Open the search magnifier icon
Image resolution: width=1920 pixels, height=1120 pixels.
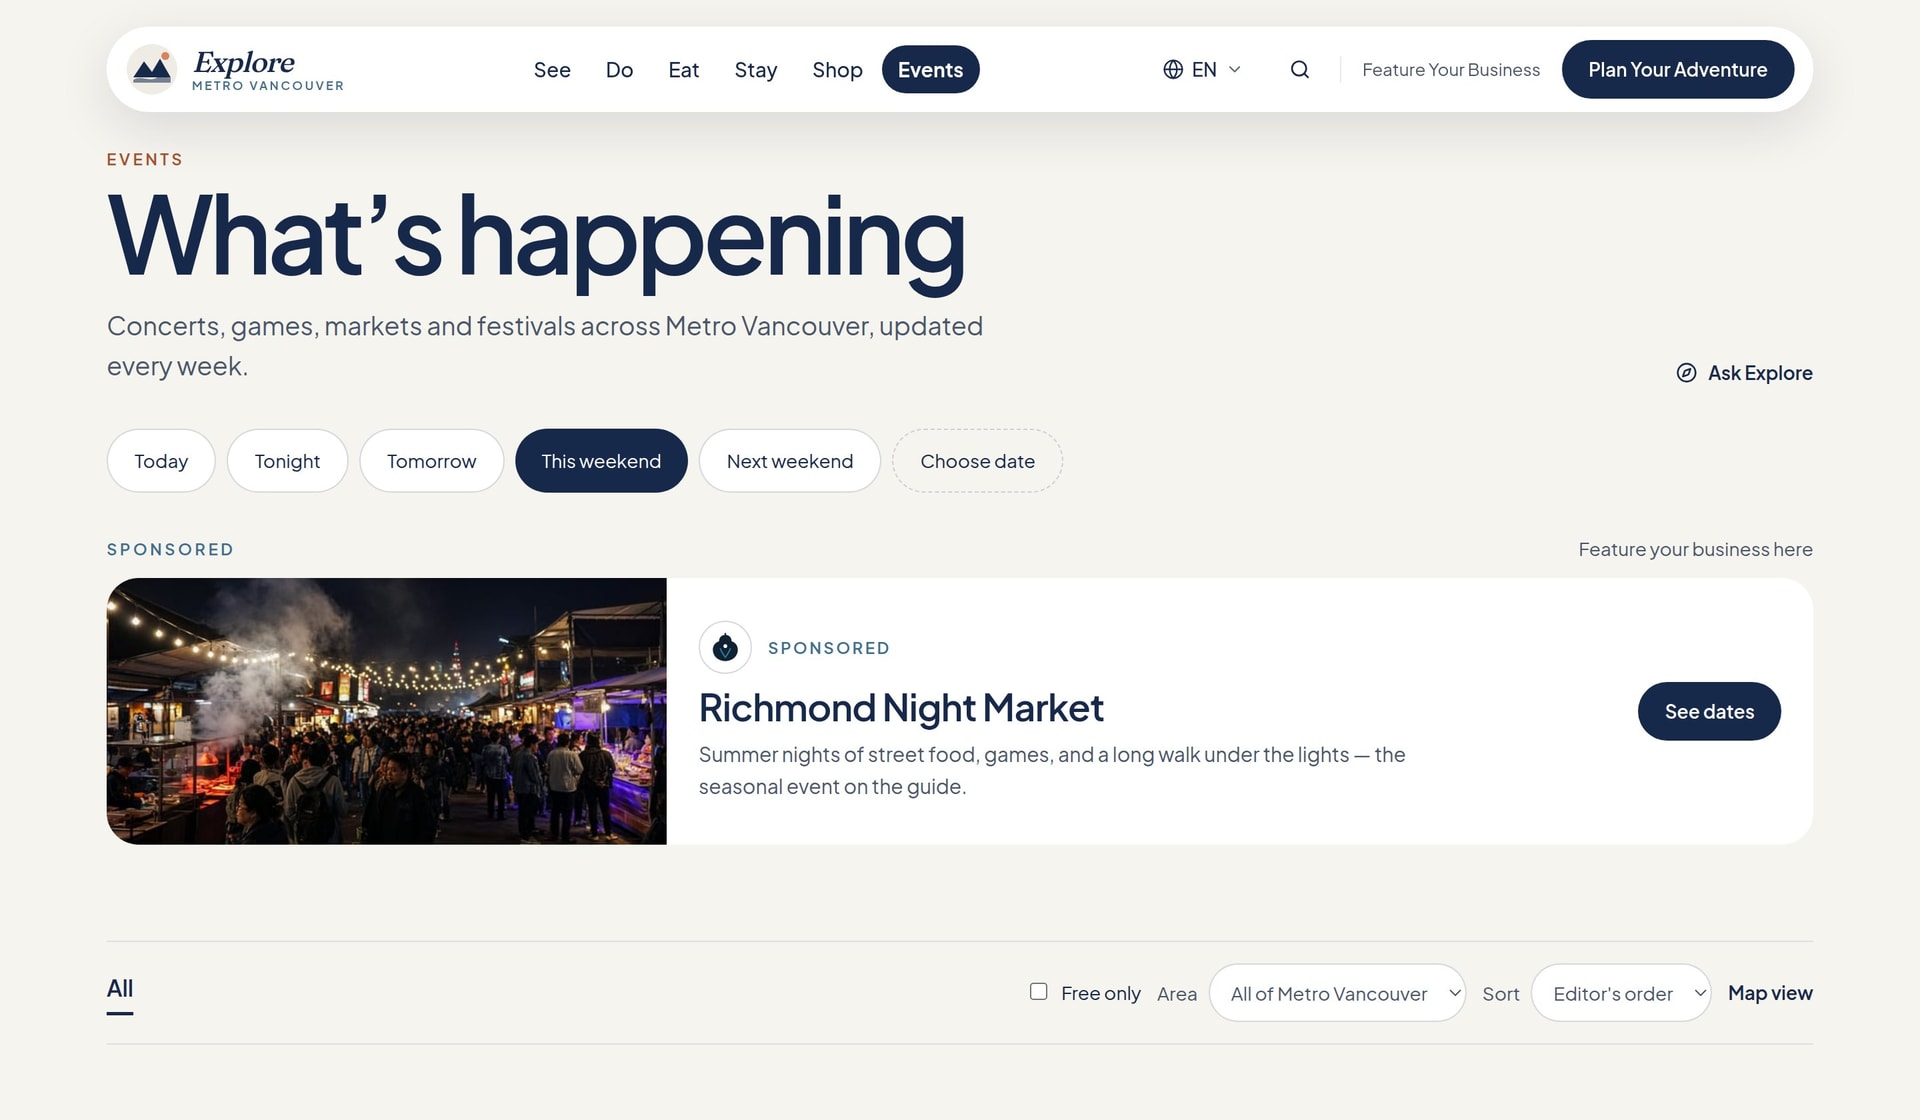click(1299, 69)
